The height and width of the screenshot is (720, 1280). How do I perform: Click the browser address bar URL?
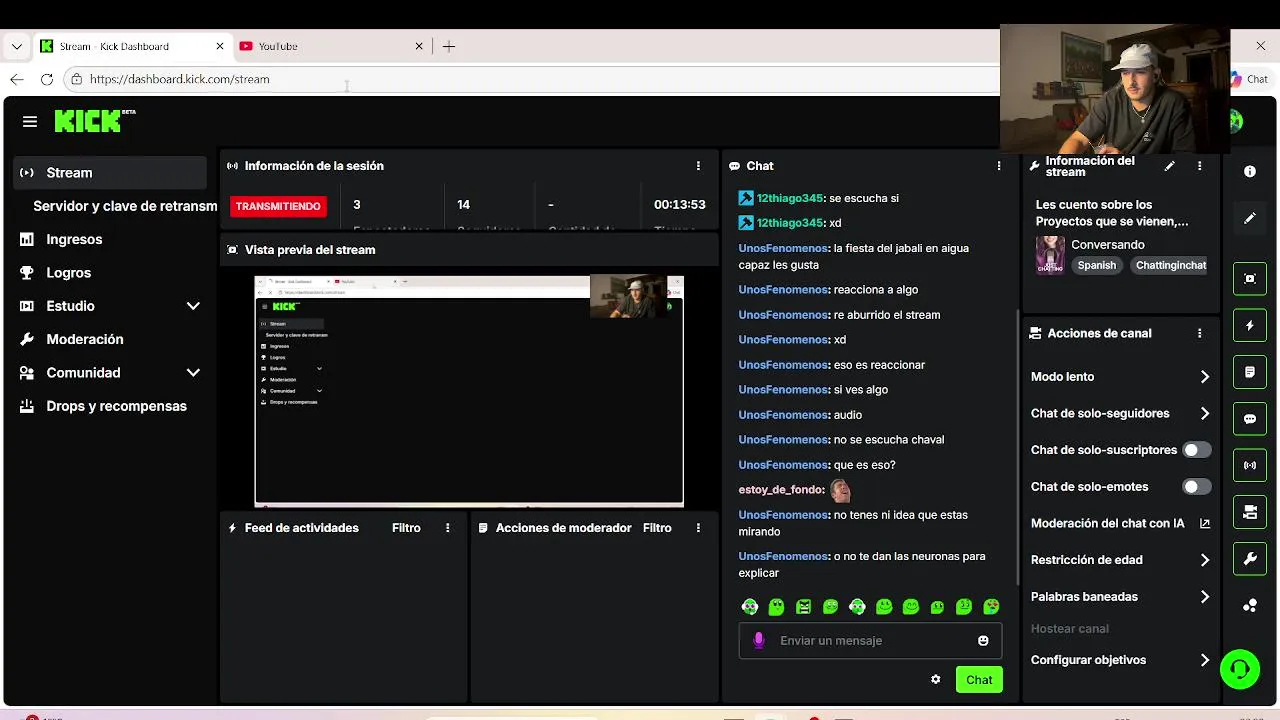[179, 79]
